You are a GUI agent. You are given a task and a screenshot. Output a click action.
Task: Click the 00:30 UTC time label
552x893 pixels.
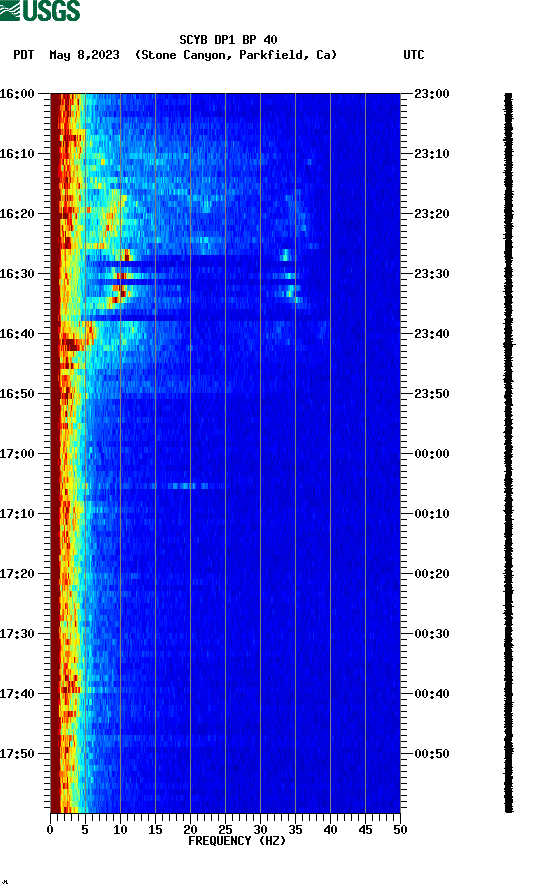[x=432, y=634]
